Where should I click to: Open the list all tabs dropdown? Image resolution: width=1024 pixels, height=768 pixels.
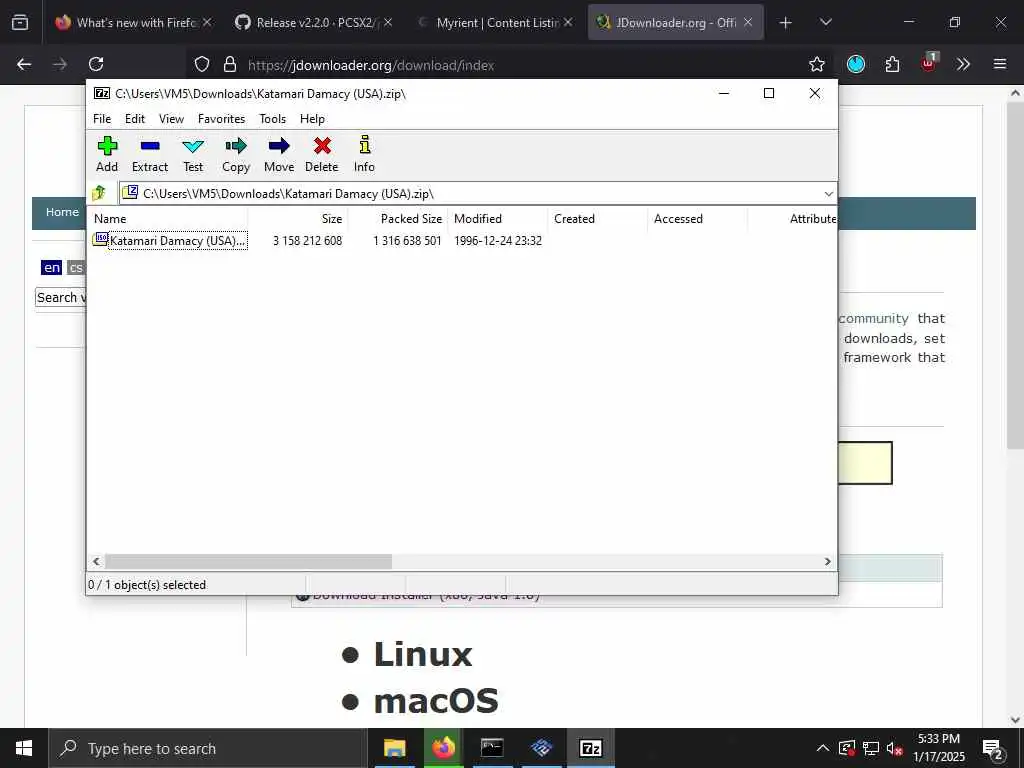click(x=825, y=22)
